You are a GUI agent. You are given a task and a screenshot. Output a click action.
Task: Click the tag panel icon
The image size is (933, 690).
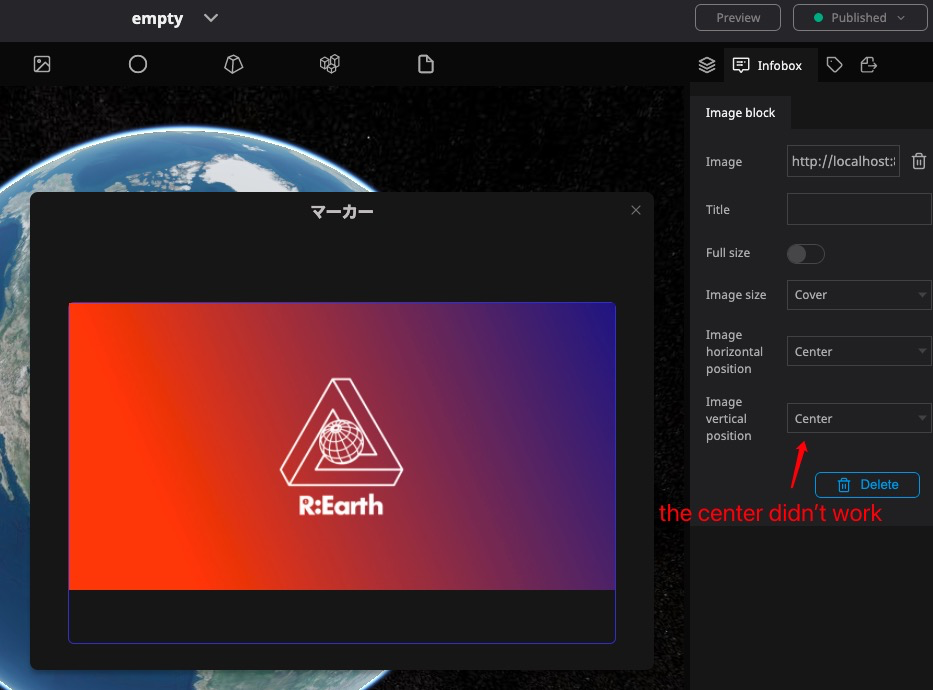coord(834,64)
